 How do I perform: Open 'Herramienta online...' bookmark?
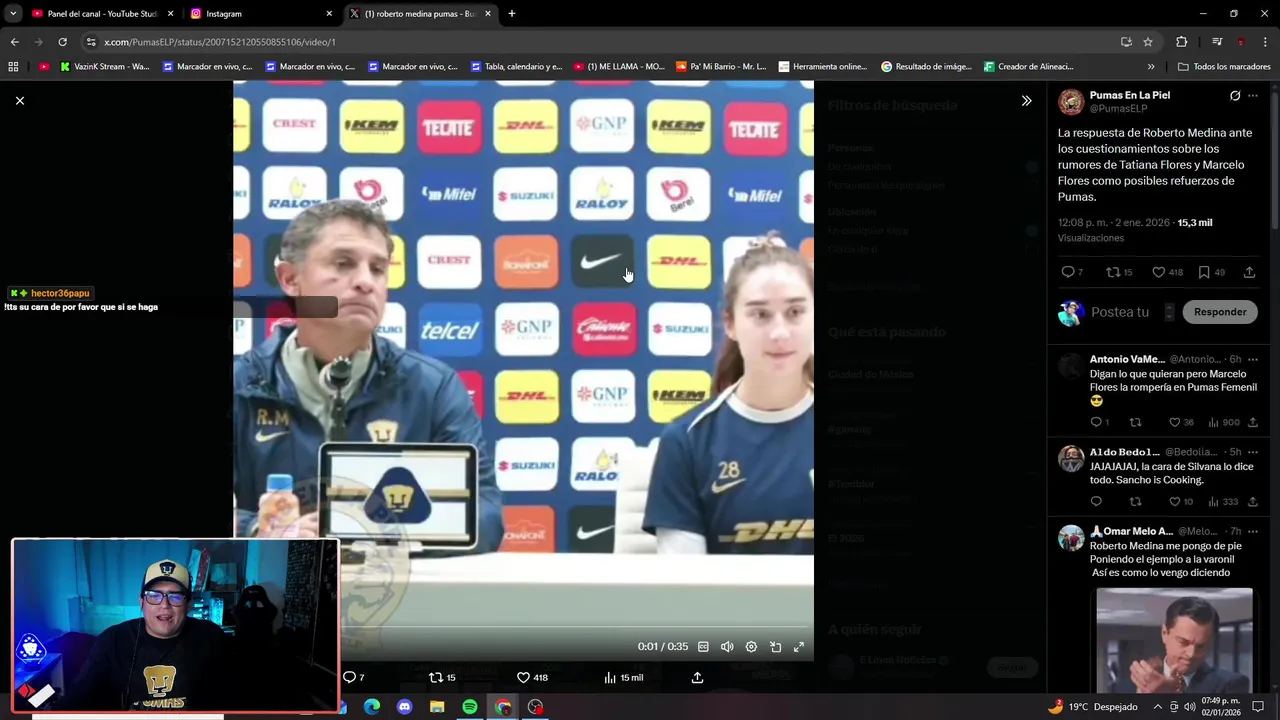coord(822,67)
